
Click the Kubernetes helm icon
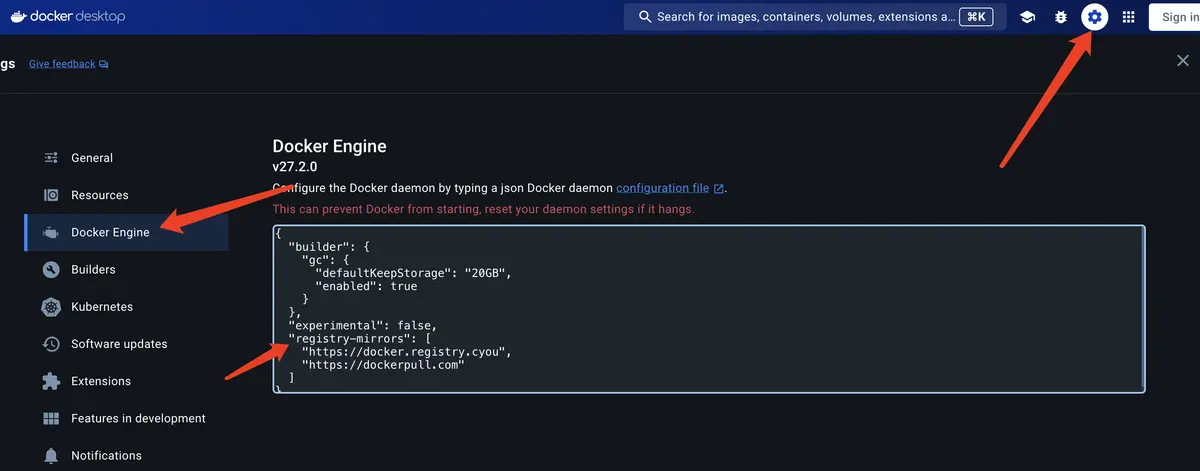[x=51, y=307]
